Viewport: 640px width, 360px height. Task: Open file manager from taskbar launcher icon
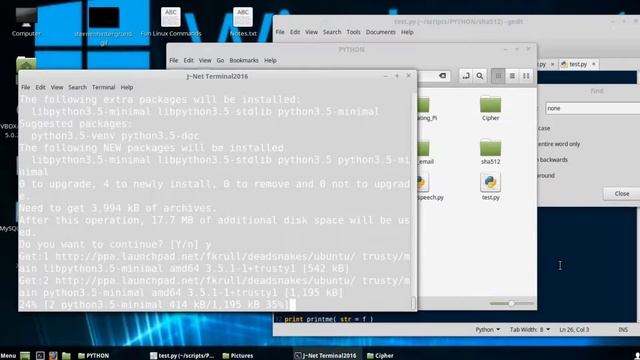(x=66, y=356)
